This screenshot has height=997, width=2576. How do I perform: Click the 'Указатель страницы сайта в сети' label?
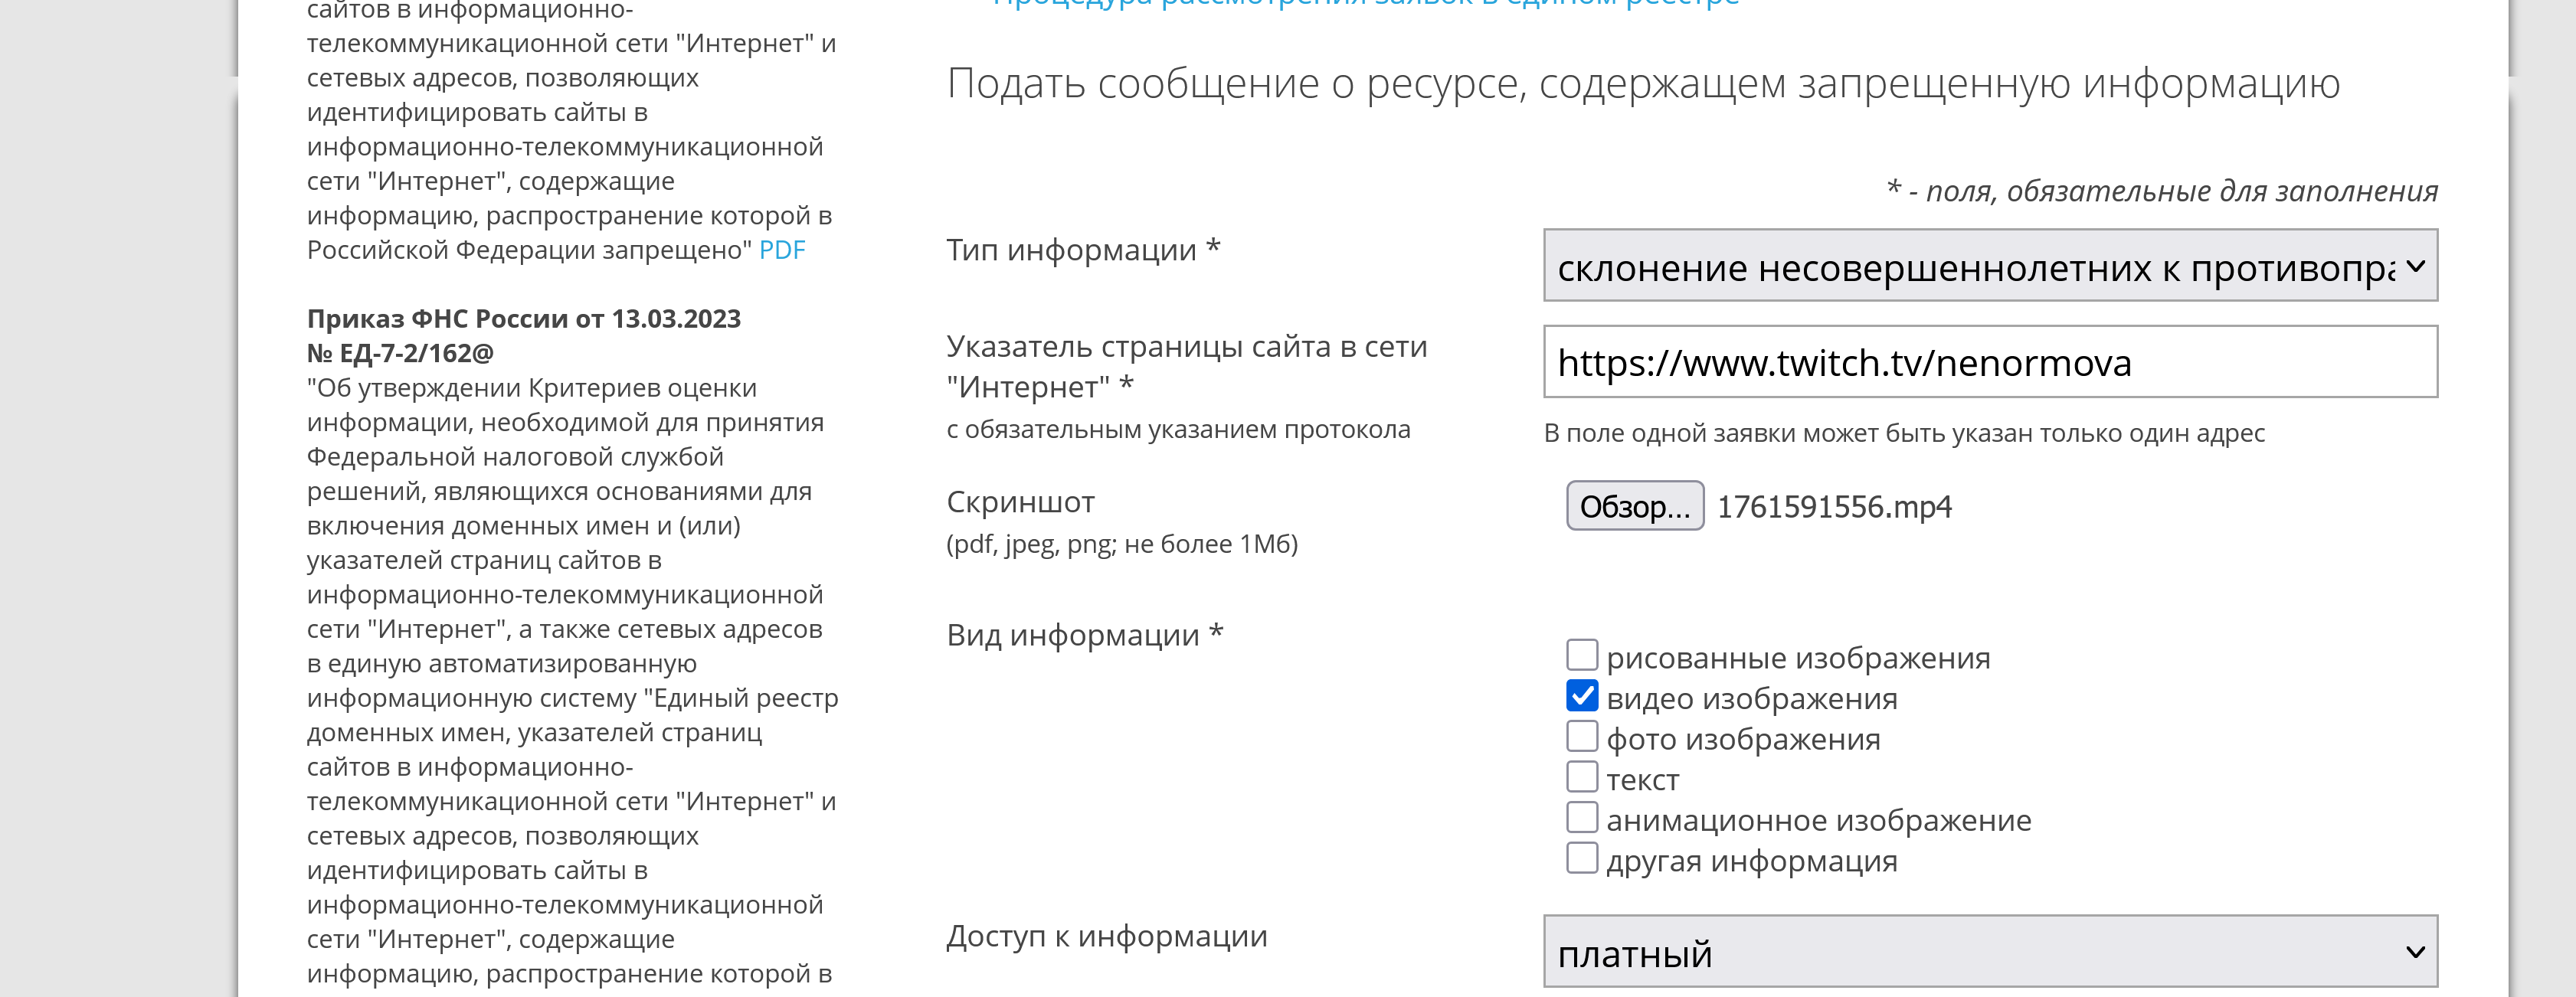[x=1186, y=347]
